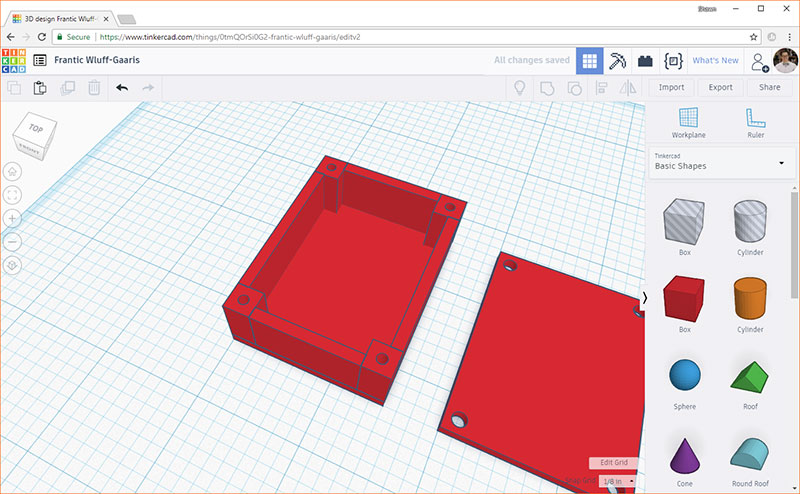Click the Invite people icon
The height and width of the screenshot is (494, 800).
point(759,61)
